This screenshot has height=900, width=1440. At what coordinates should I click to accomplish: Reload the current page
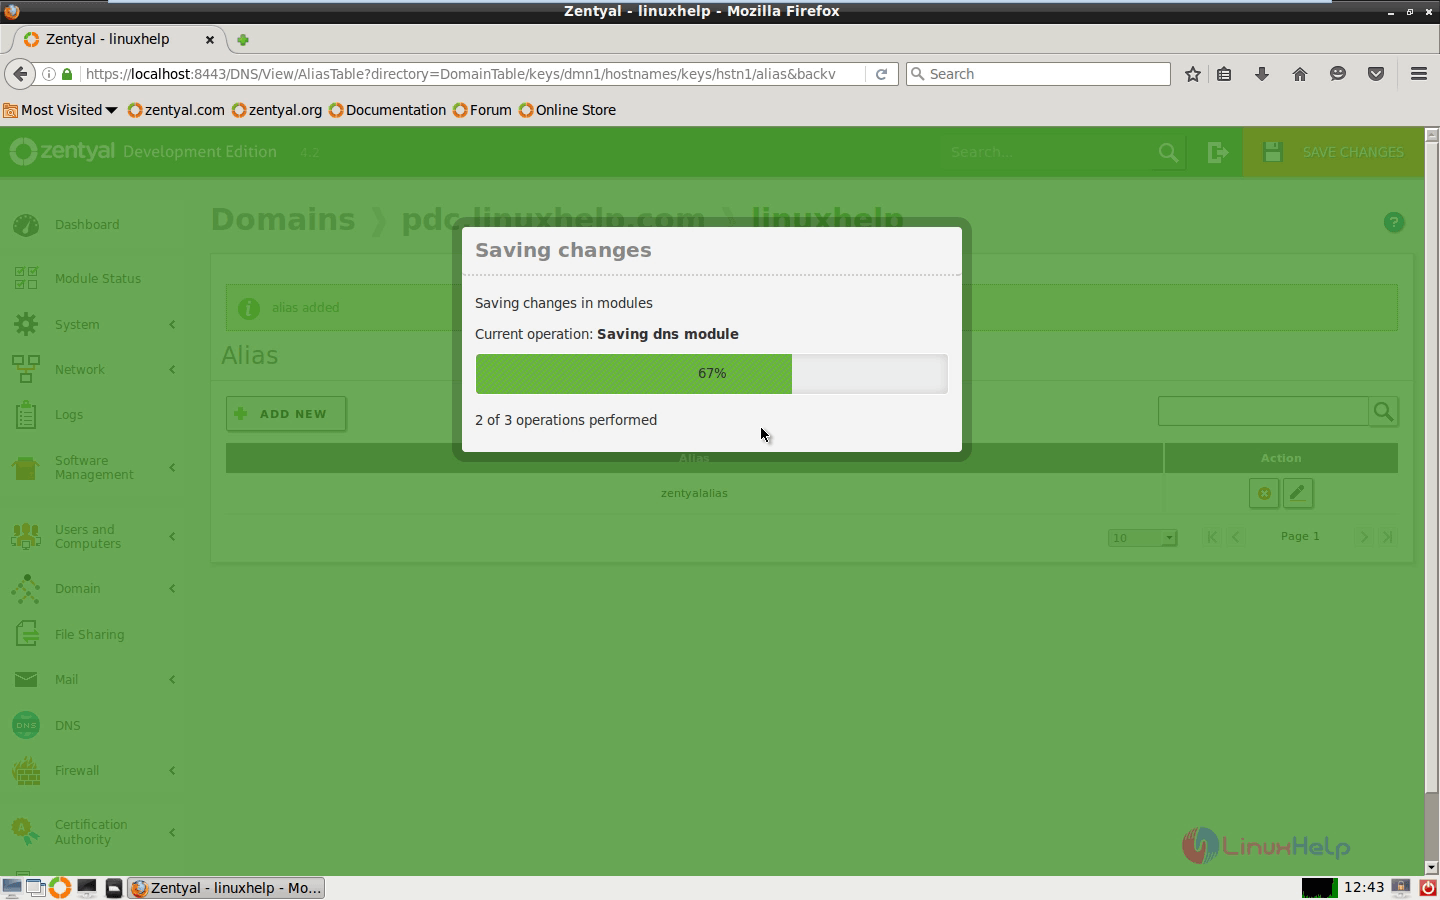point(881,74)
